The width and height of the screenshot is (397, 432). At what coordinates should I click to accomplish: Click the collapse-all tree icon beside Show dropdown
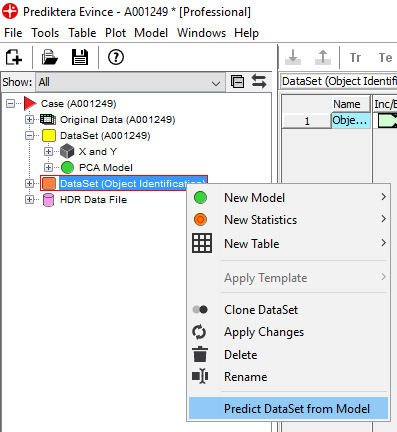coord(237,82)
